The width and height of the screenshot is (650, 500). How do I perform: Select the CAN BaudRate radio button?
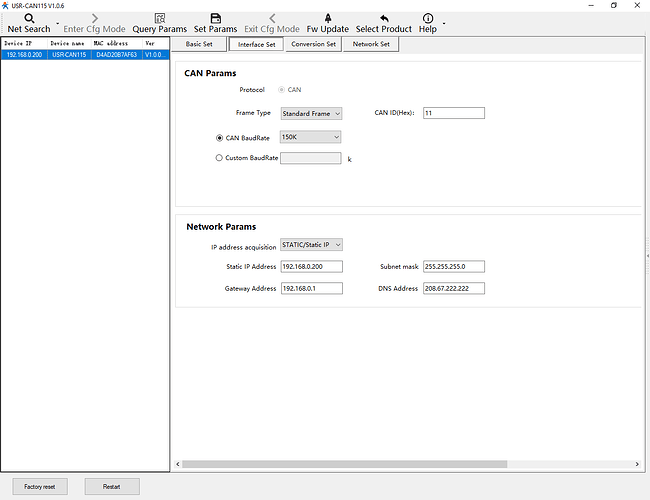click(220, 137)
